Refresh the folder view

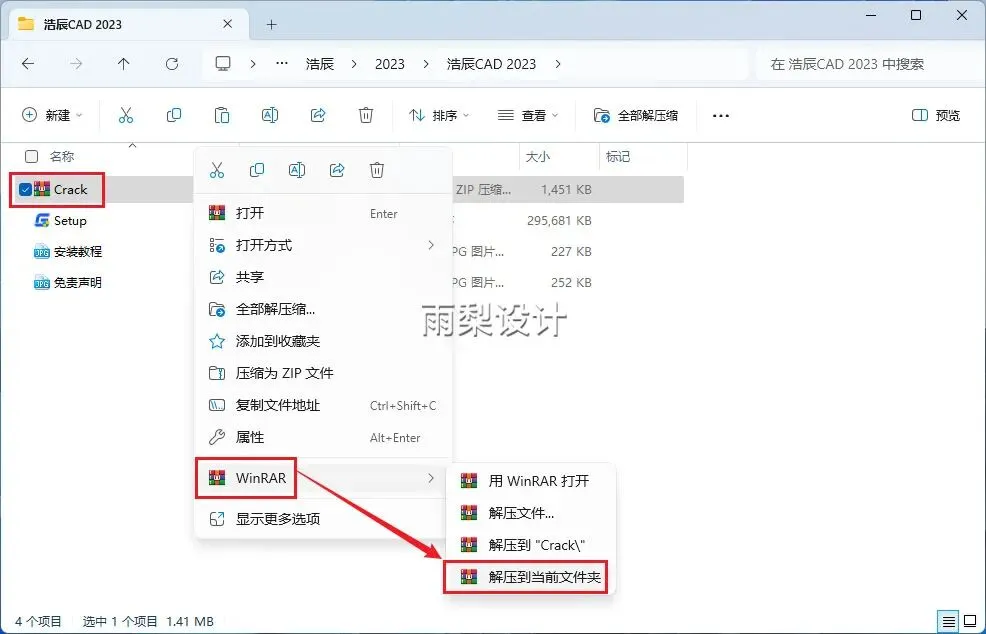pyautogui.click(x=172, y=64)
